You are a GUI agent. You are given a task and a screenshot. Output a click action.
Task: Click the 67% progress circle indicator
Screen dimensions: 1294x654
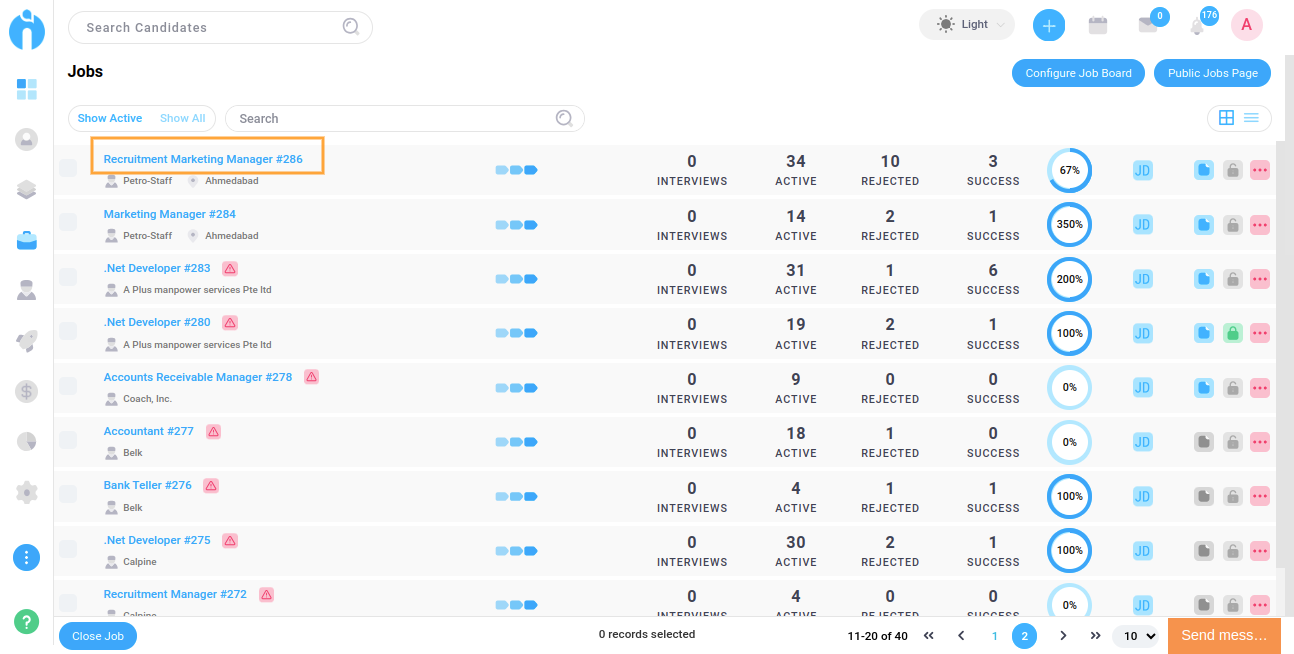click(1069, 170)
